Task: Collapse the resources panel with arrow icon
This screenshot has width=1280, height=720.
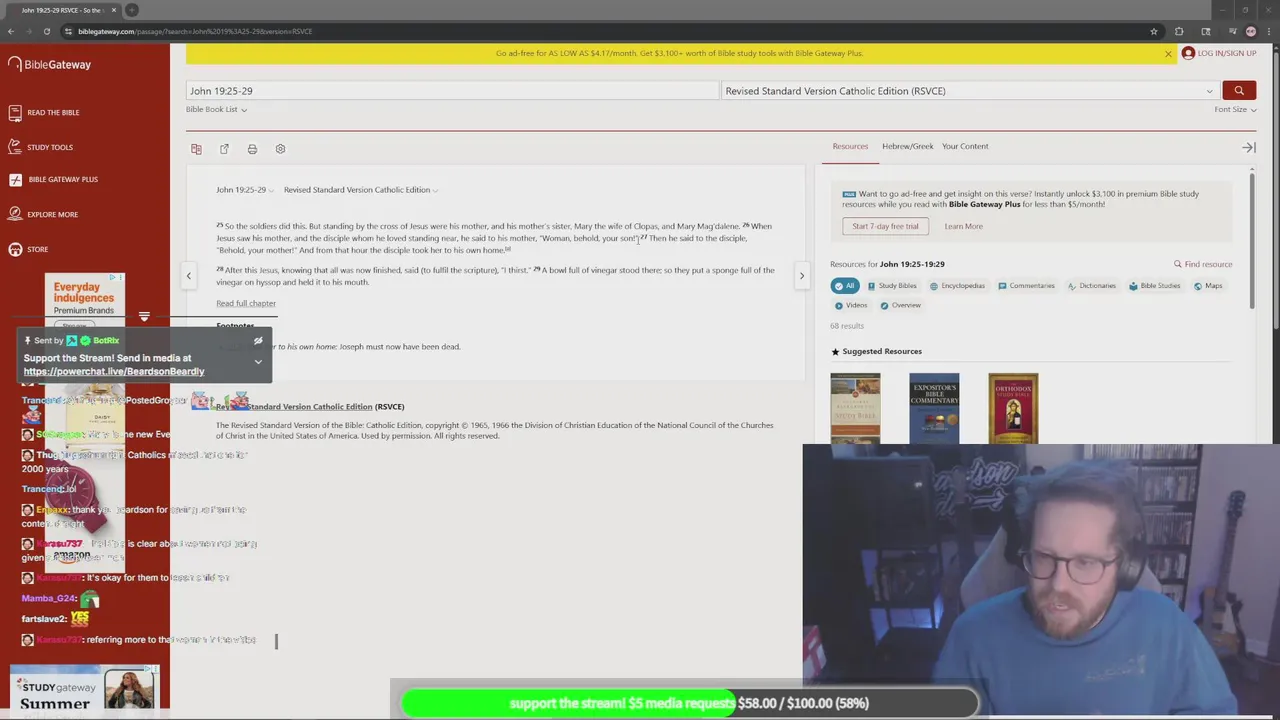Action: (x=1248, y=147)
